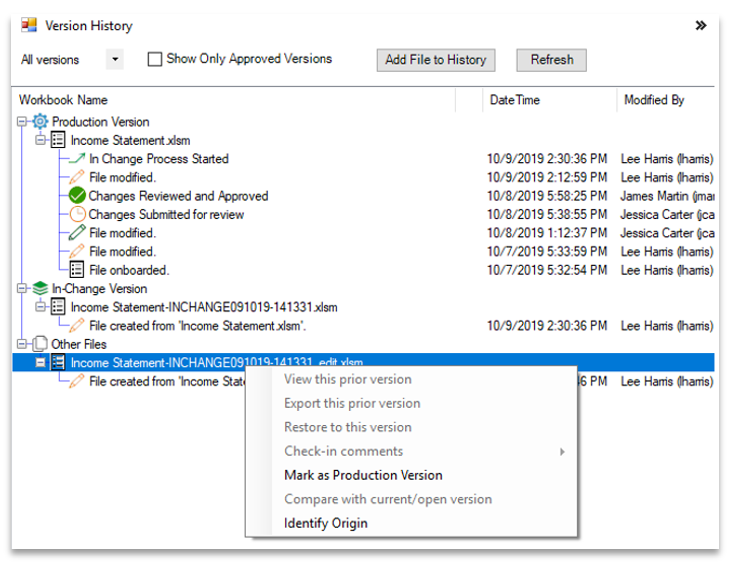
Task: Choose Compare with current/open version
Action: click(x=388, y=499)
